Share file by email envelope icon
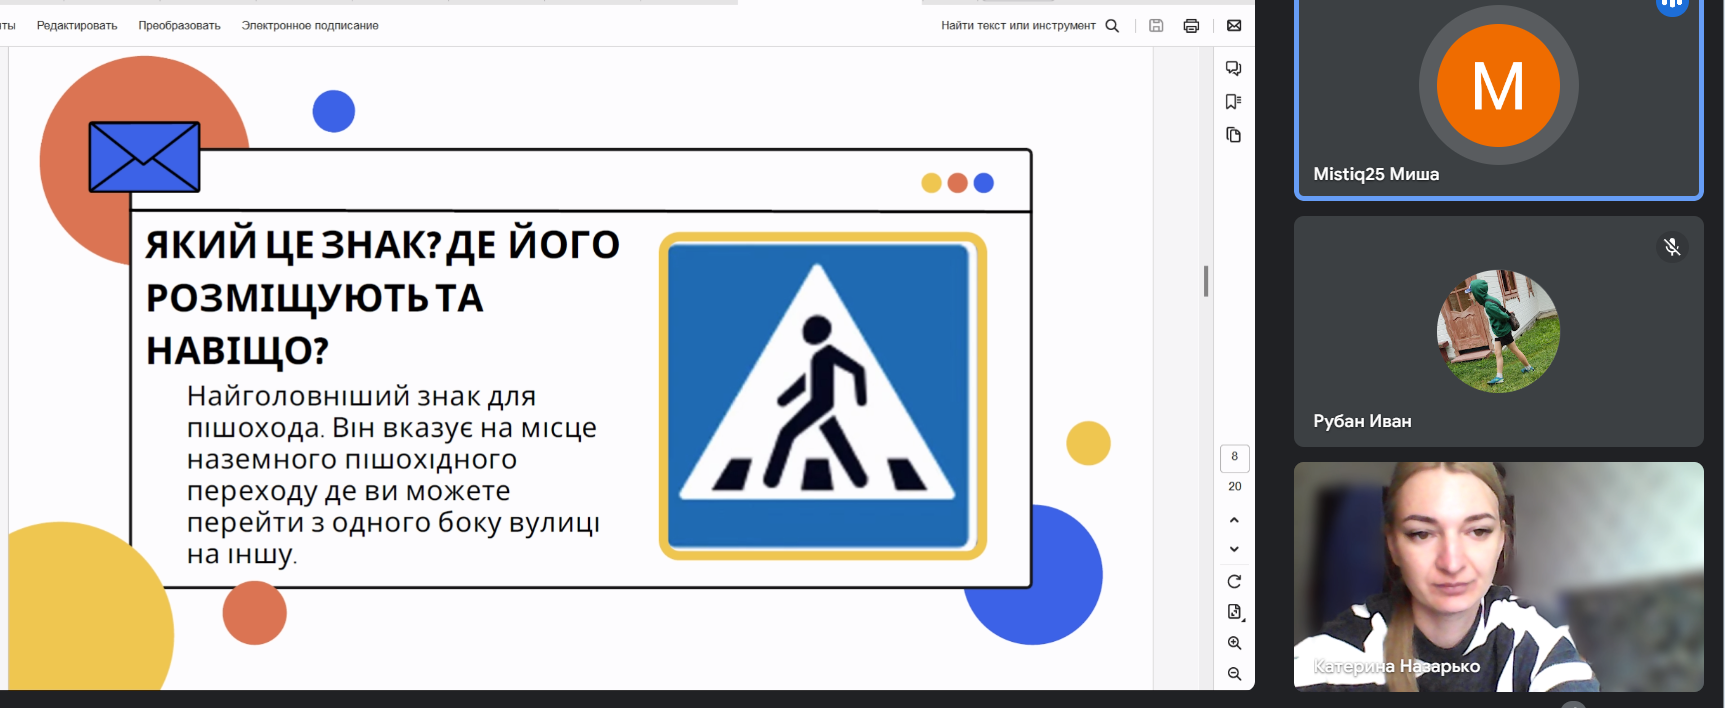This screenshot has width=1725, height=708. coord(1234,26)
